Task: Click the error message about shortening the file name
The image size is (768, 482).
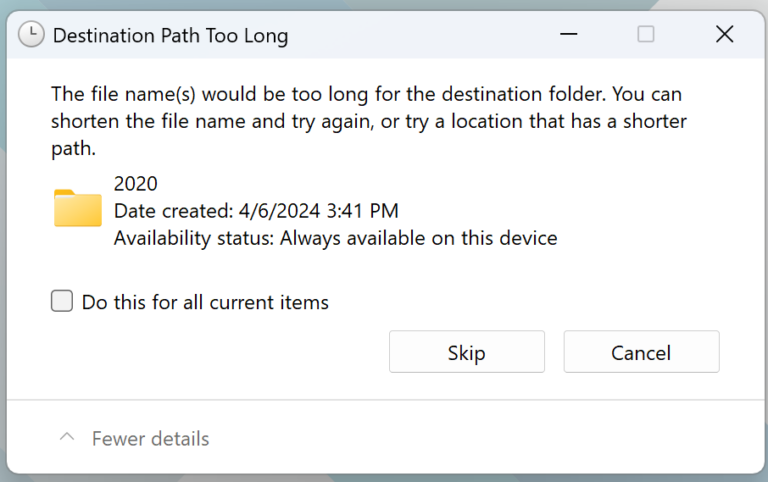Action: pyautogui.click(x=369, y=122)
